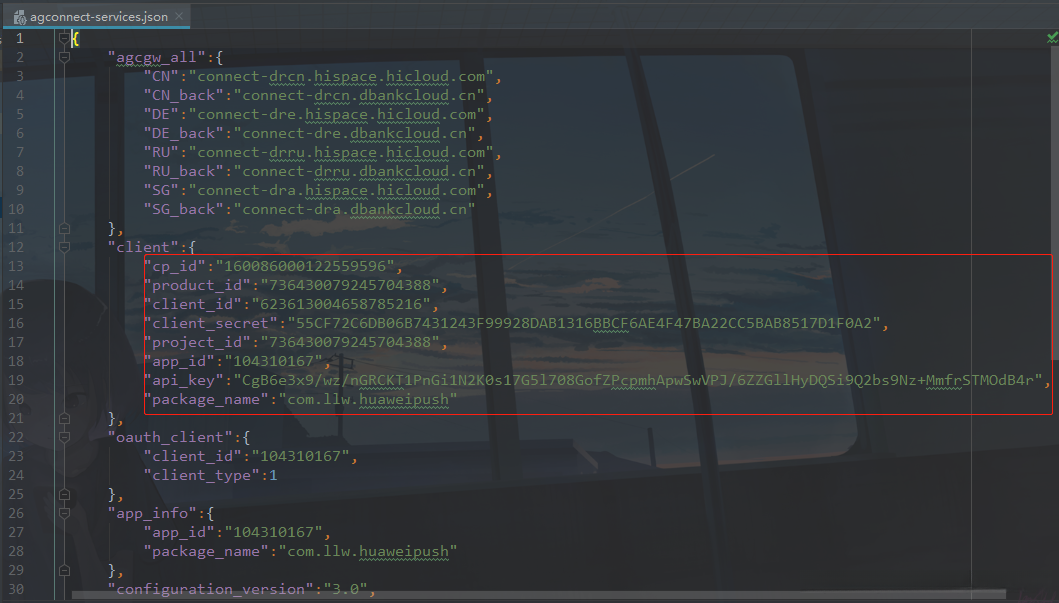Click line number 16 in the gutter
1059x603 pixels.
click(x=16, y=323)
